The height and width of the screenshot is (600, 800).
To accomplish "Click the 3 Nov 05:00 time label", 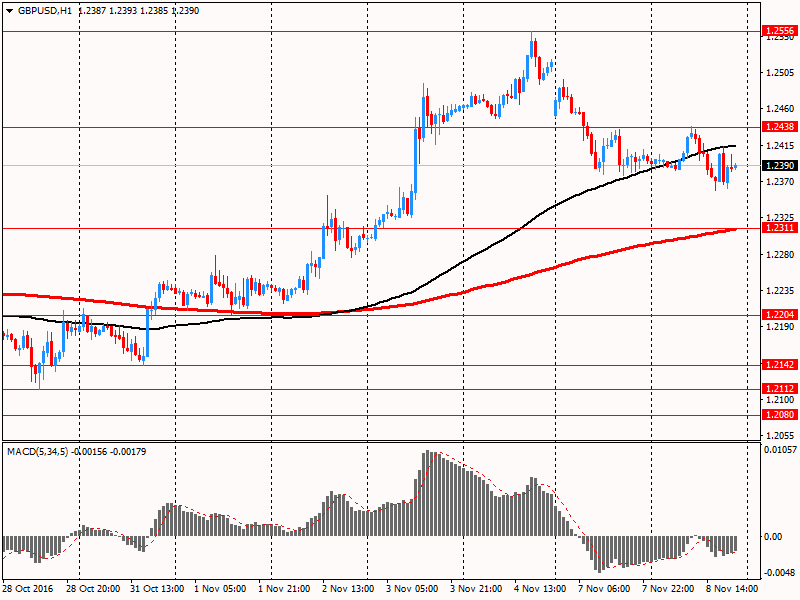I will pyautogui.click(x=412, y=588).
